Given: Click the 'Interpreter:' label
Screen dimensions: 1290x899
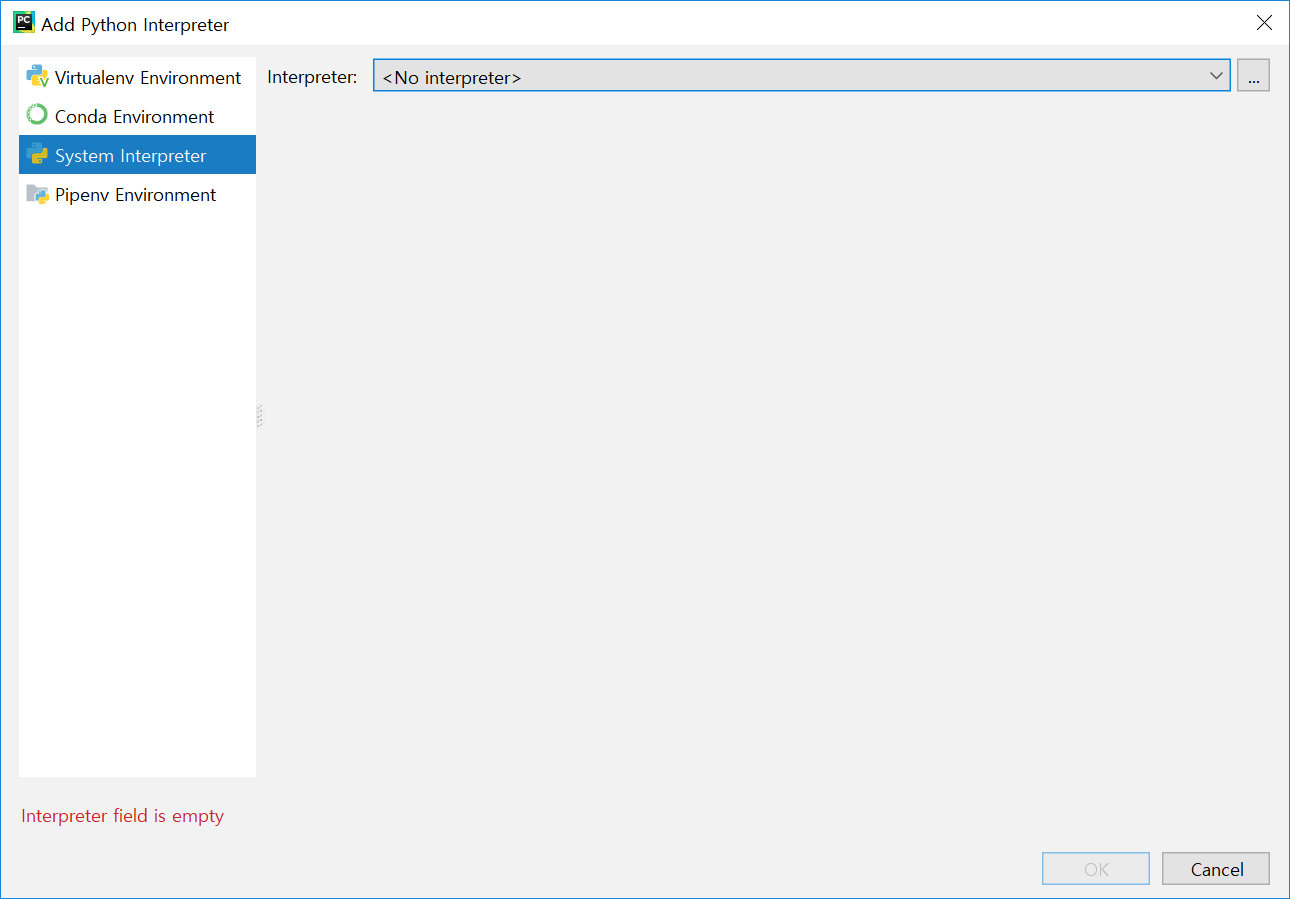Looking at the screenshot, I should pyautogui.click(x=312, y=77).
